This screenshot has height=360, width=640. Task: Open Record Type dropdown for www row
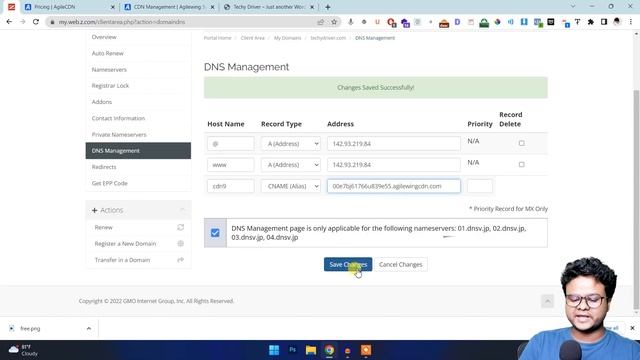coord(291,165)
